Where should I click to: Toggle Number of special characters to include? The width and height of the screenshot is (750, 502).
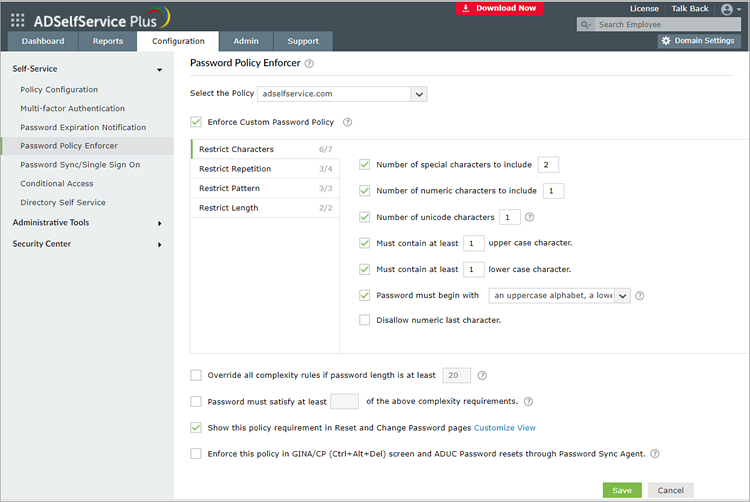tap(364, 164)
